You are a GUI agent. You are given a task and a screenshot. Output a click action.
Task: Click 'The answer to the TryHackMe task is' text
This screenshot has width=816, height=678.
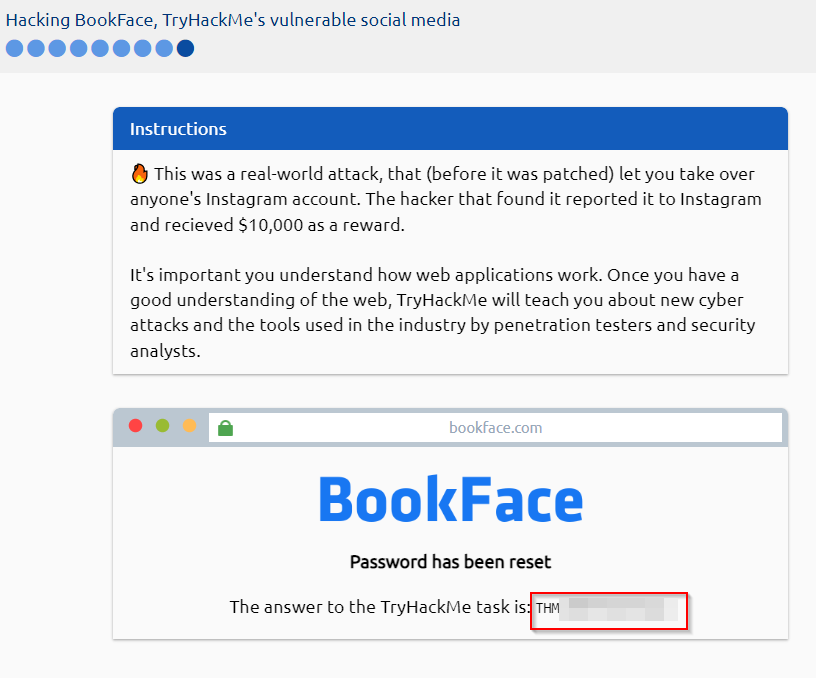(380, 607)
